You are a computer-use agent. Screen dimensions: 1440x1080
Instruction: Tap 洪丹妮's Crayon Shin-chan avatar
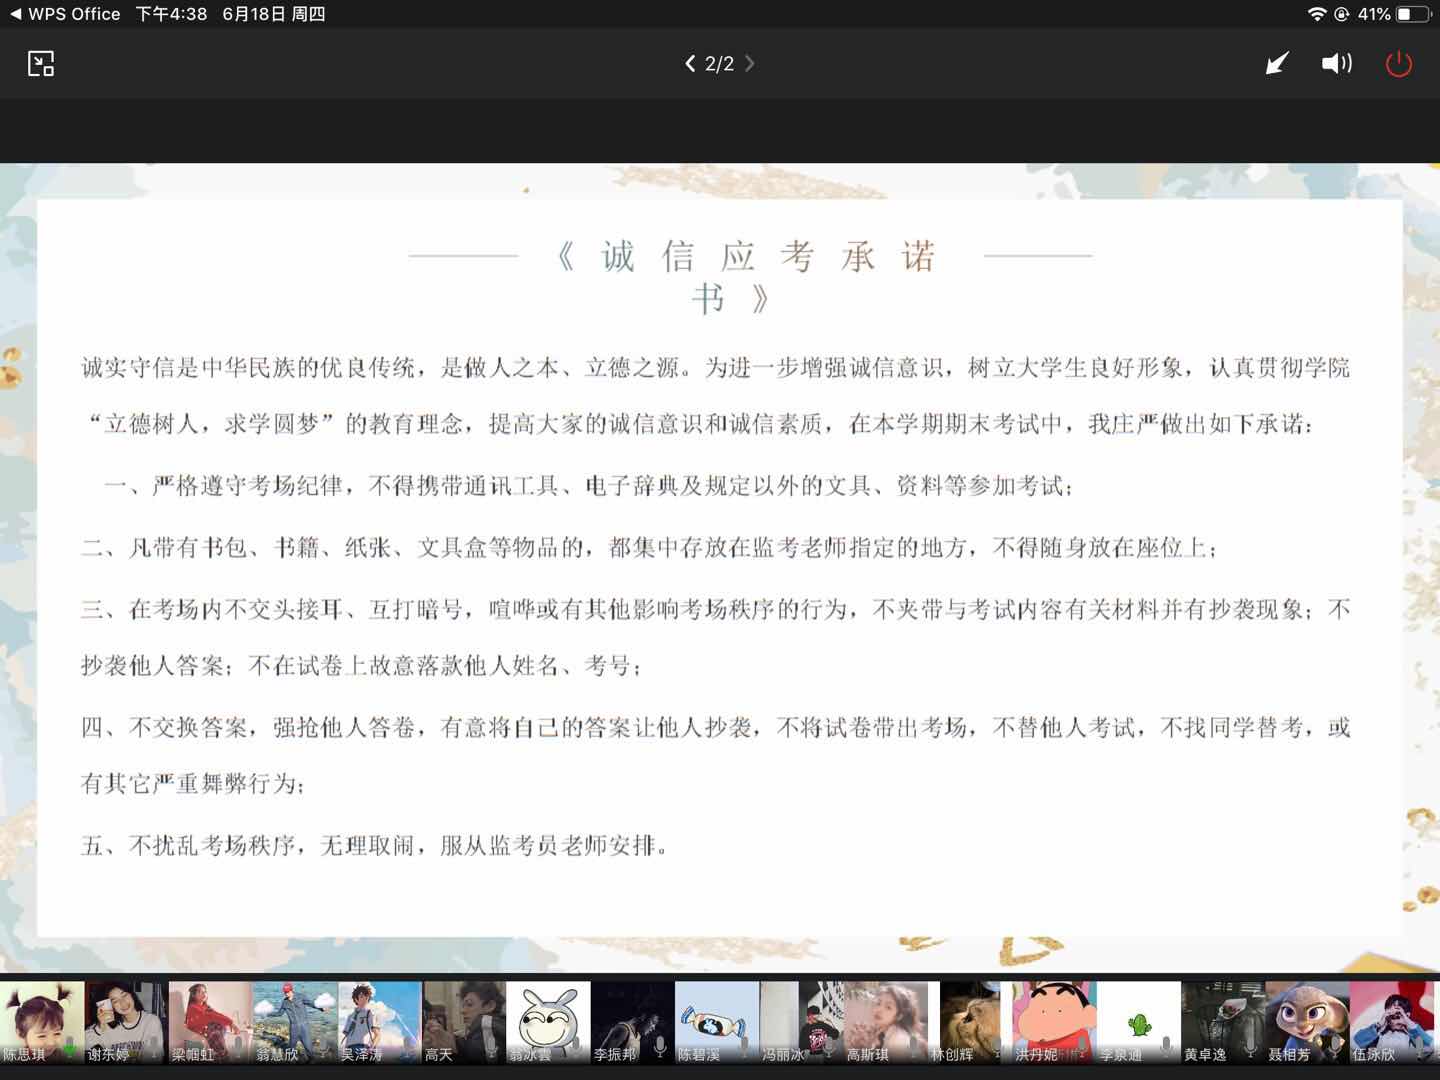point(1055,1015)
